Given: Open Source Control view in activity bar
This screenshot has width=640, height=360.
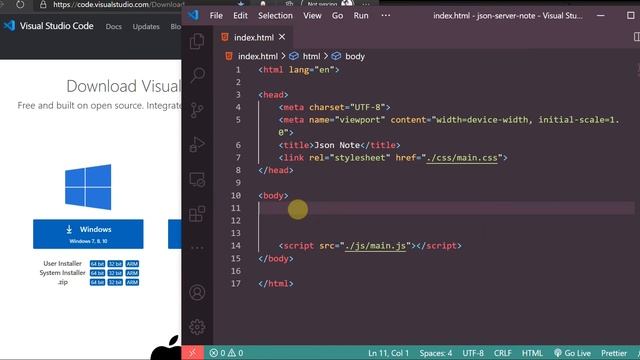Looking at the screenshot, I should click(197, 110).
